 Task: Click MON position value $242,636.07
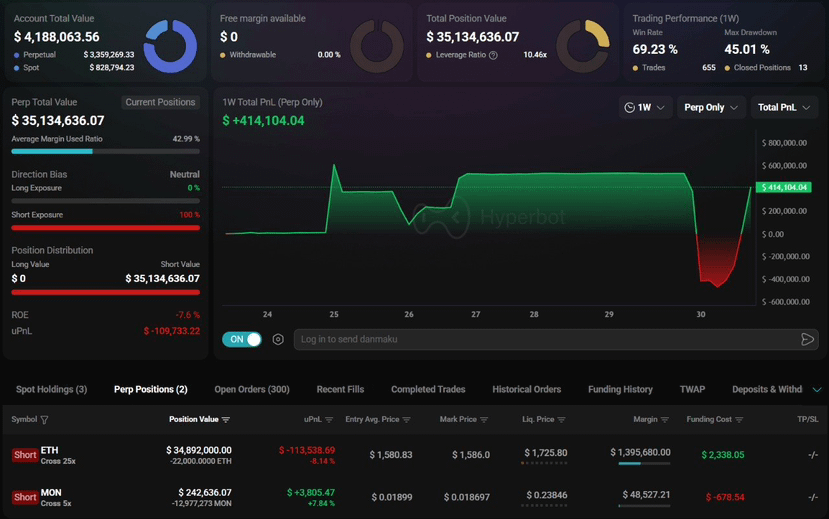[x=205, y=493]
